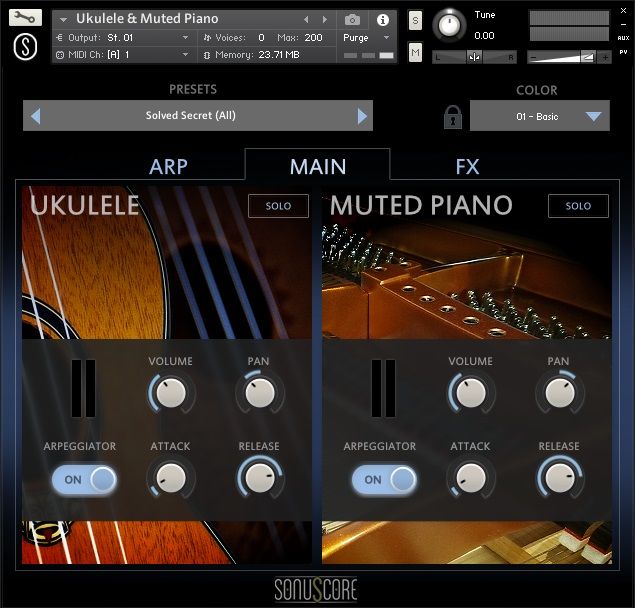Image resolution: width=635 pixels, height=608 pixels.
Task: Minimize the instrument view with dash icon
Action: pos(623,24)
